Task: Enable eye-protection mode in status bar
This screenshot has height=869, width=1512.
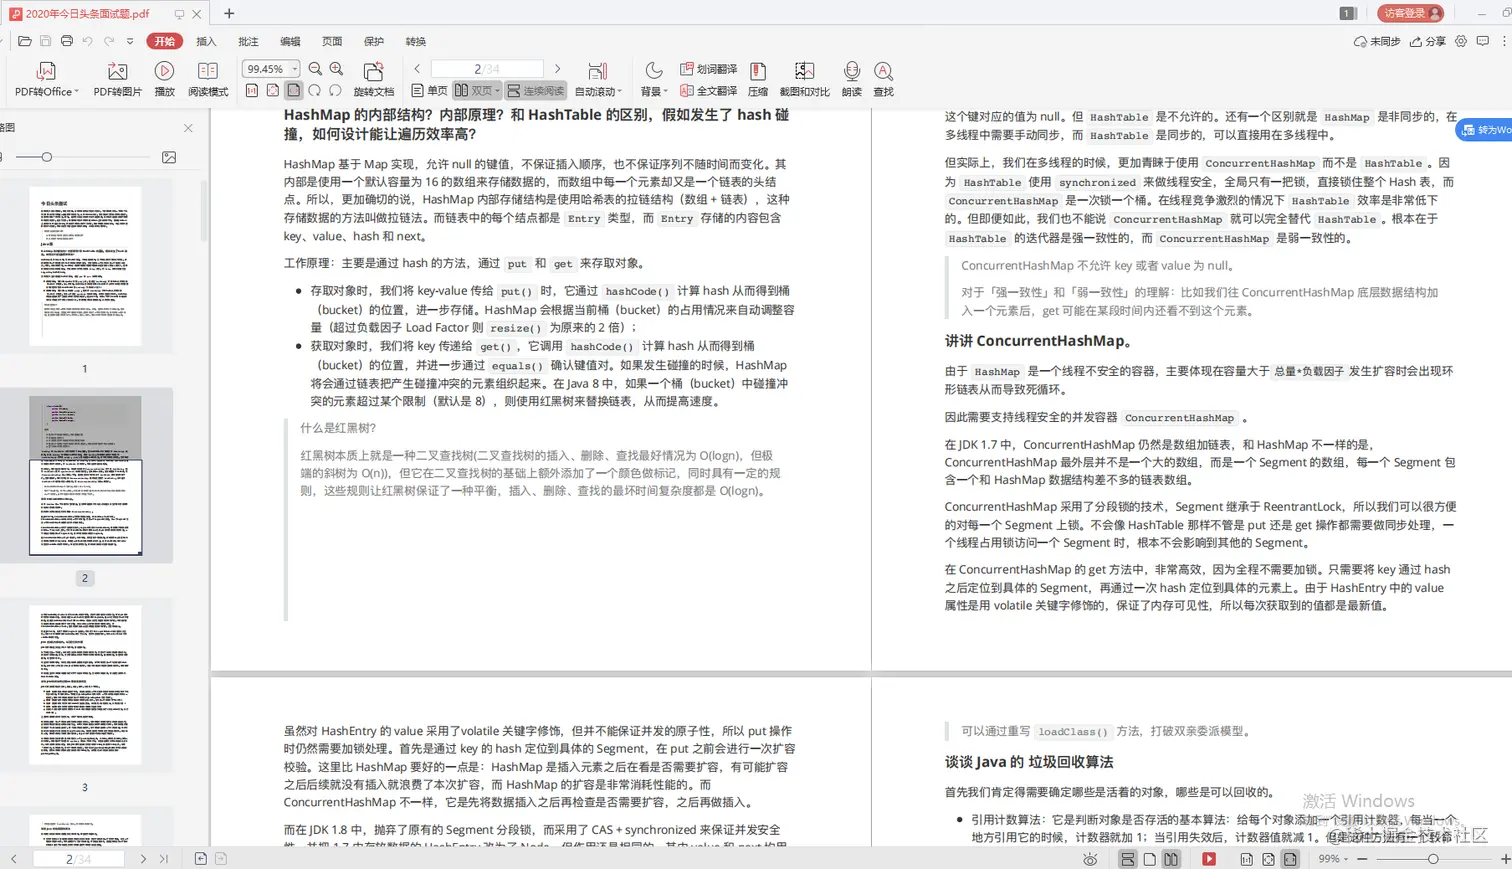Action: (1090, 858)
